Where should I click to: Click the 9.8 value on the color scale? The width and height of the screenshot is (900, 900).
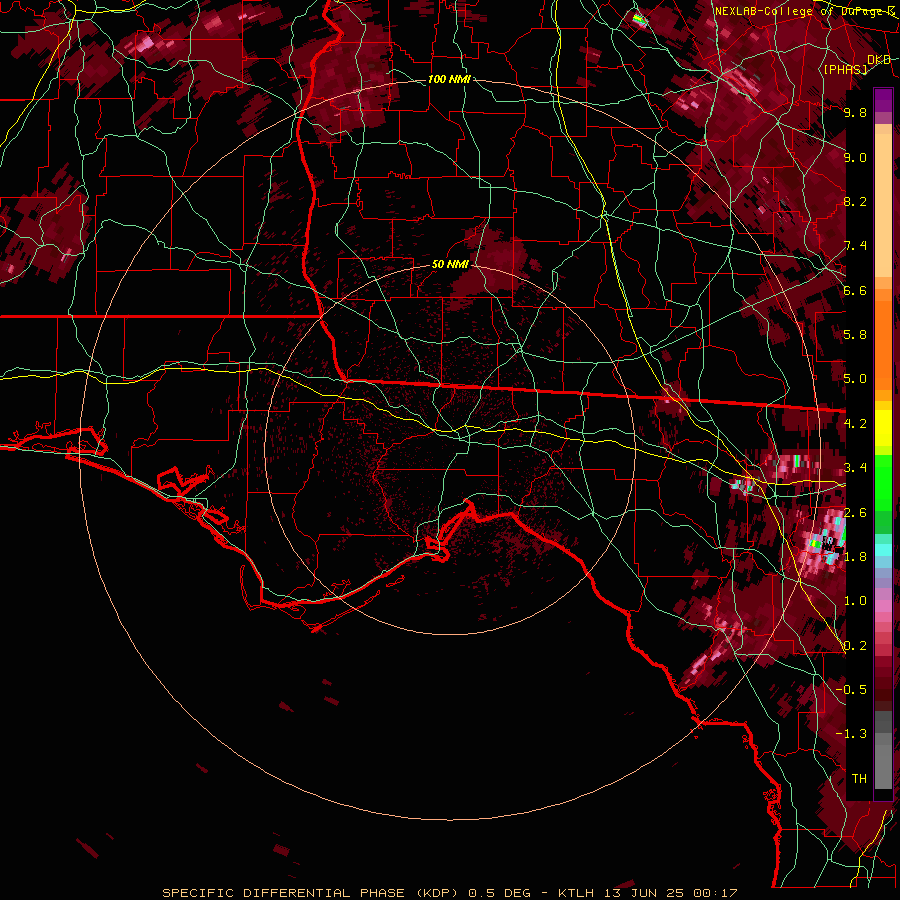pos(855,112)
